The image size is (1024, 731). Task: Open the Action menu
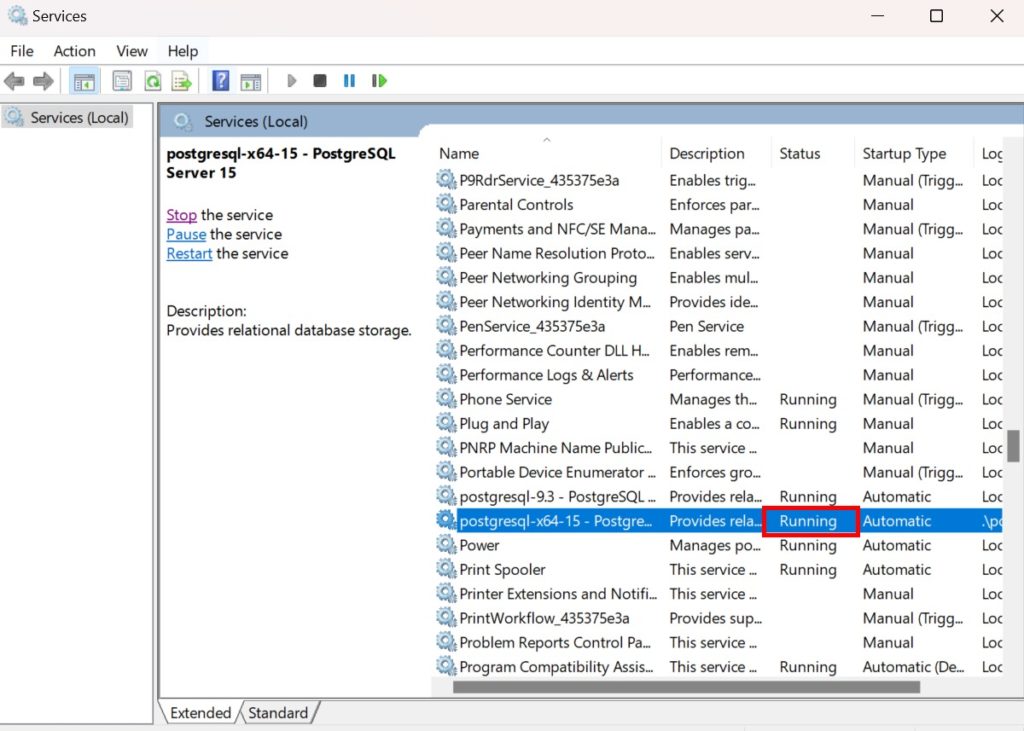click(x=74, y=50)
